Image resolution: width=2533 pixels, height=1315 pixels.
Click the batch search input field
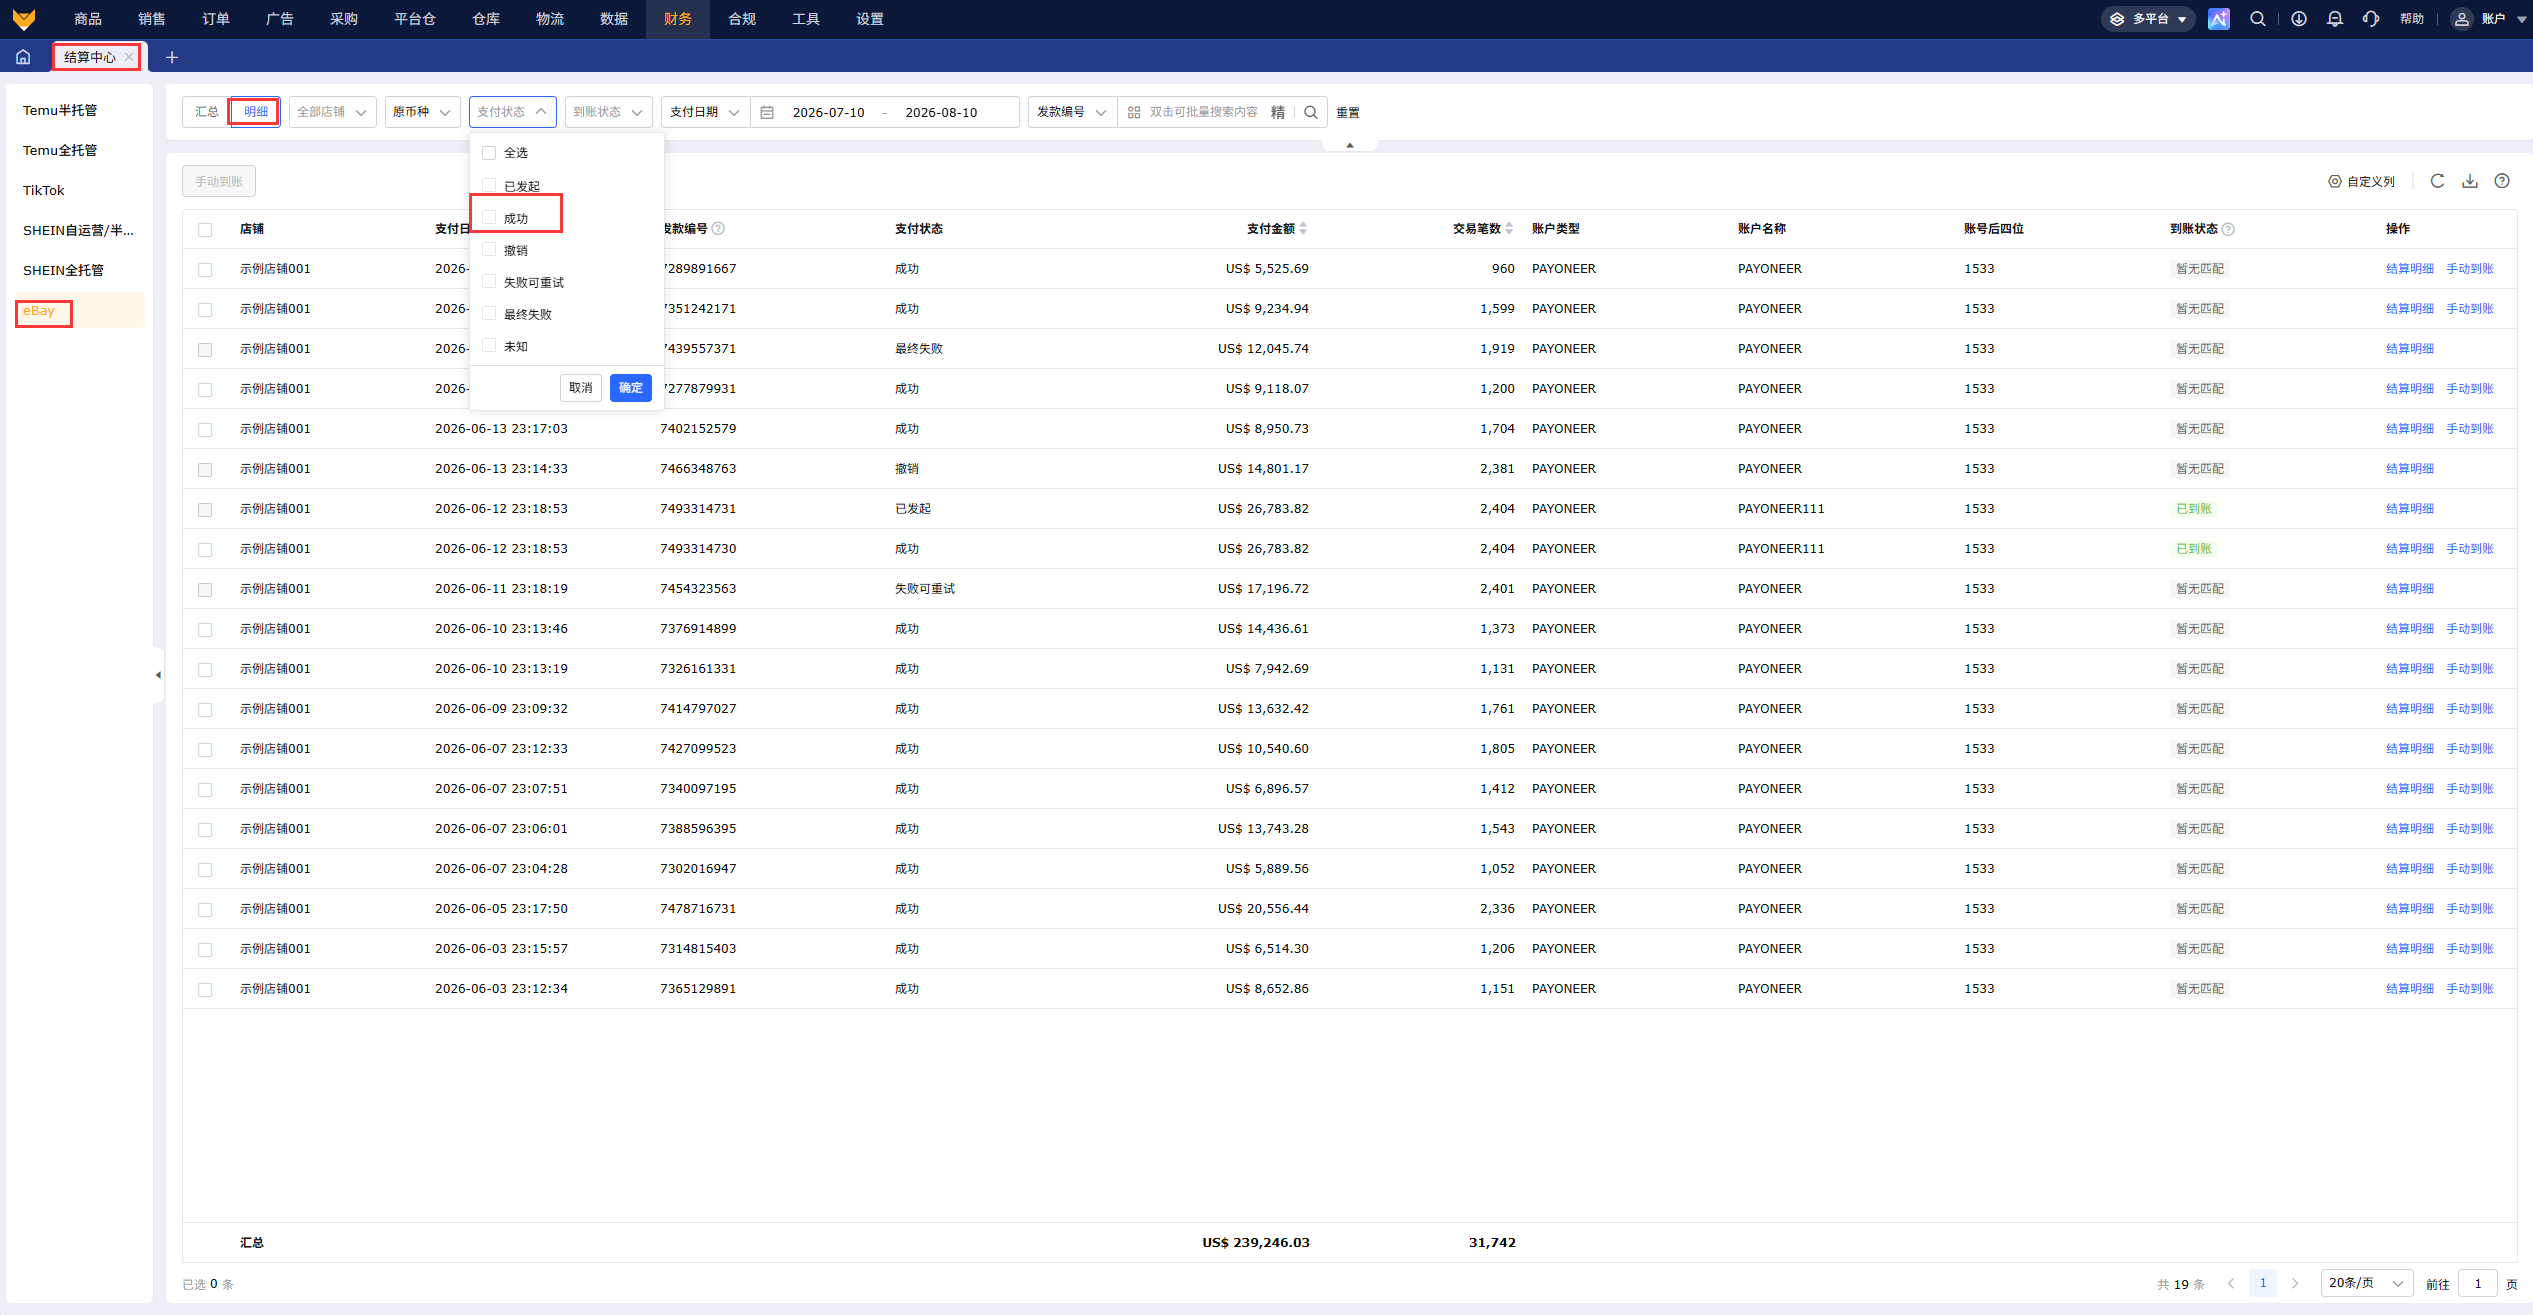(x=1204, y=112)
